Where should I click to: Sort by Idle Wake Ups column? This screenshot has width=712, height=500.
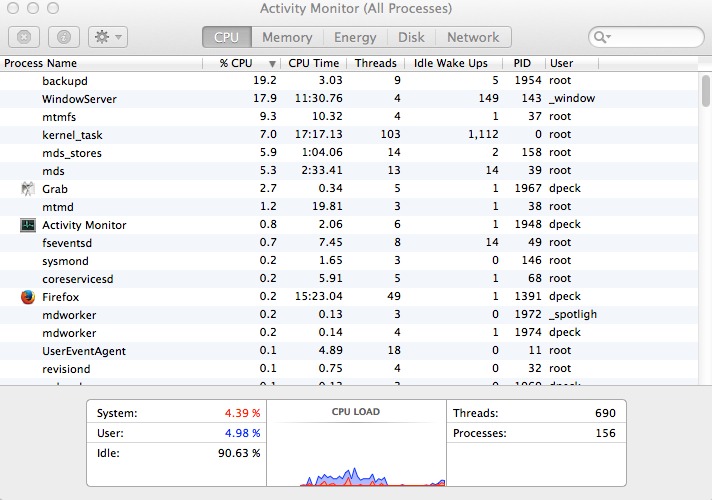(x=454, y=63)
